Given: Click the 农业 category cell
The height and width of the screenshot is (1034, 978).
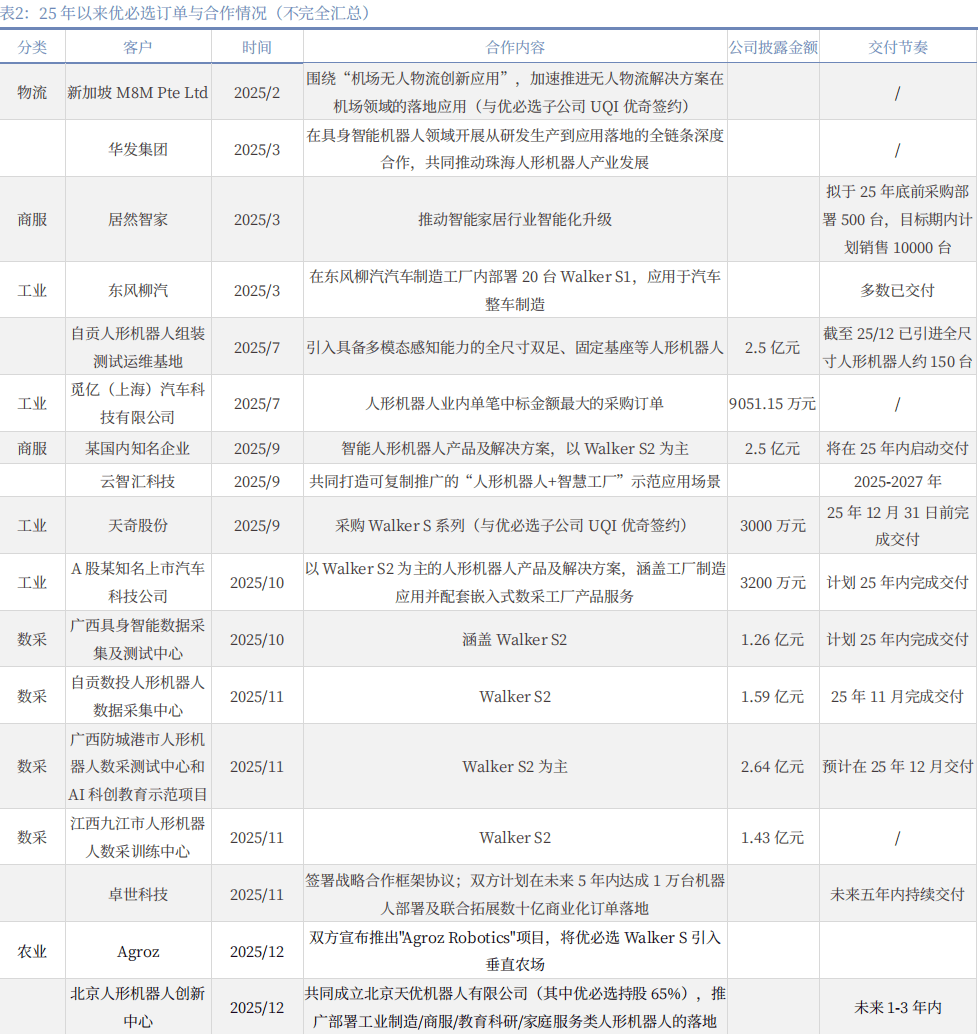Looking at the screenshot, I should point(32,951).
